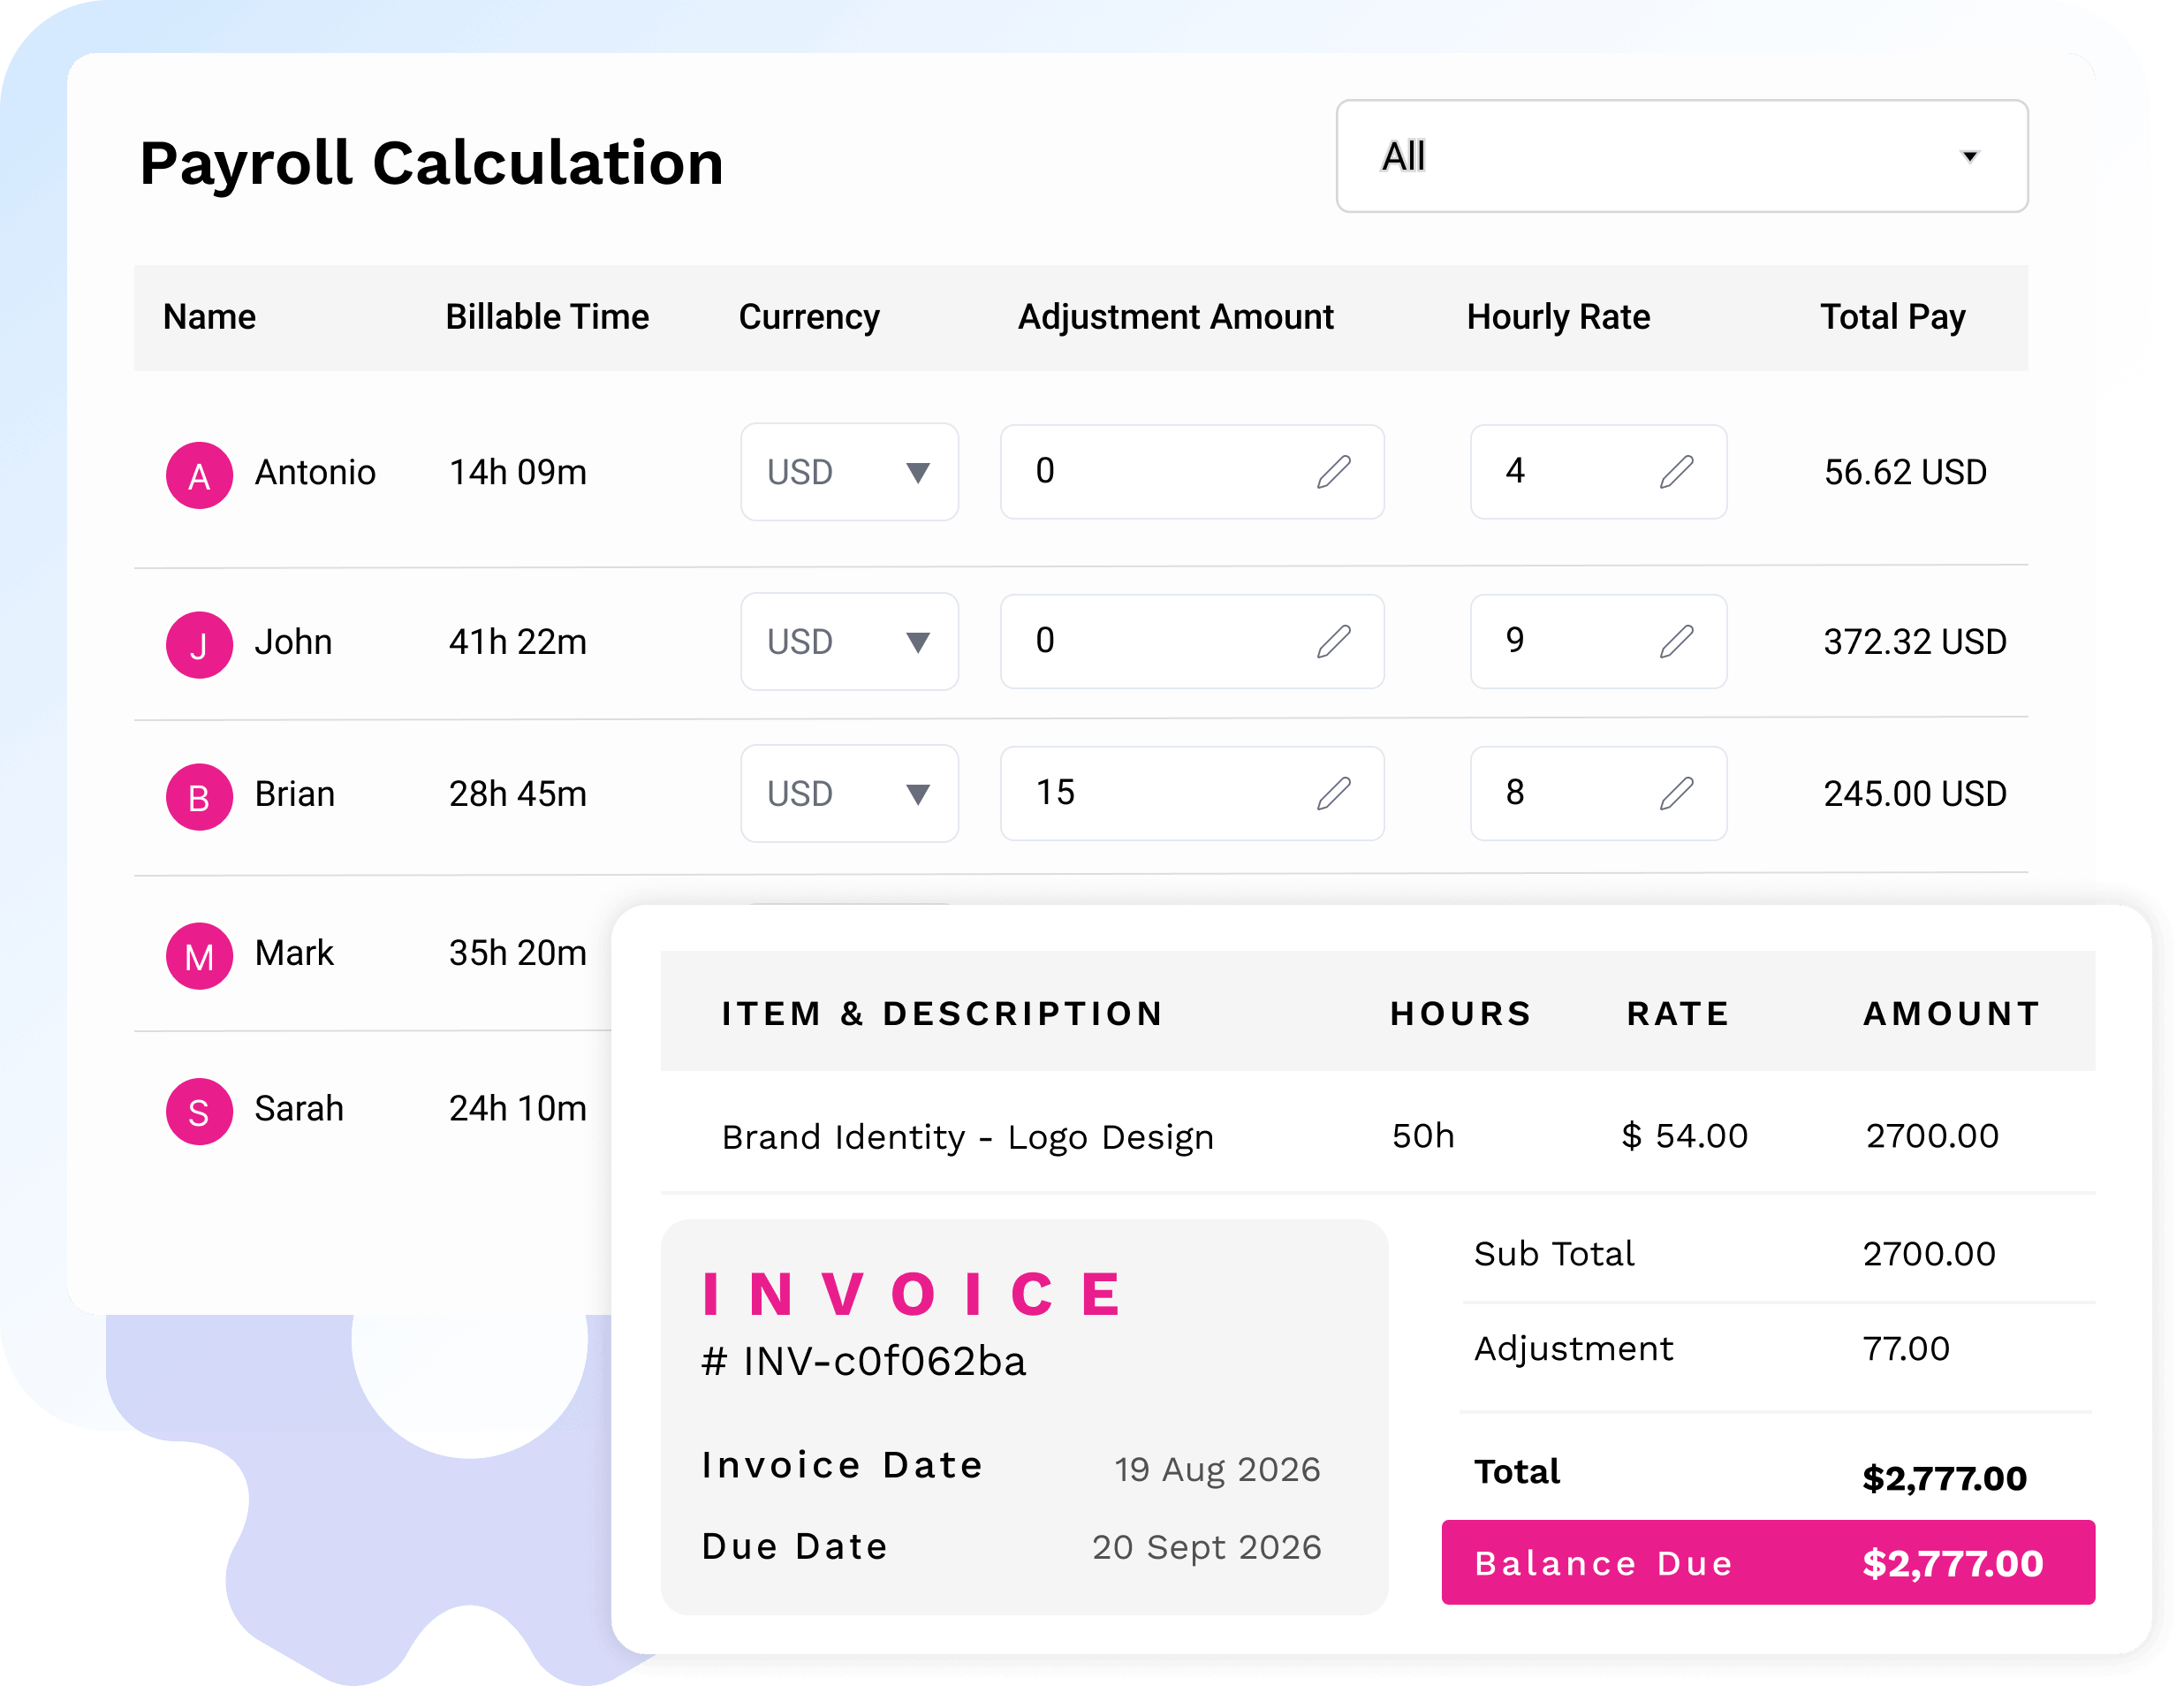Viewport: 2184px width, 1686px height.
Task: Click the Adjustment value 77.00
Action: pos(1905,1348)
